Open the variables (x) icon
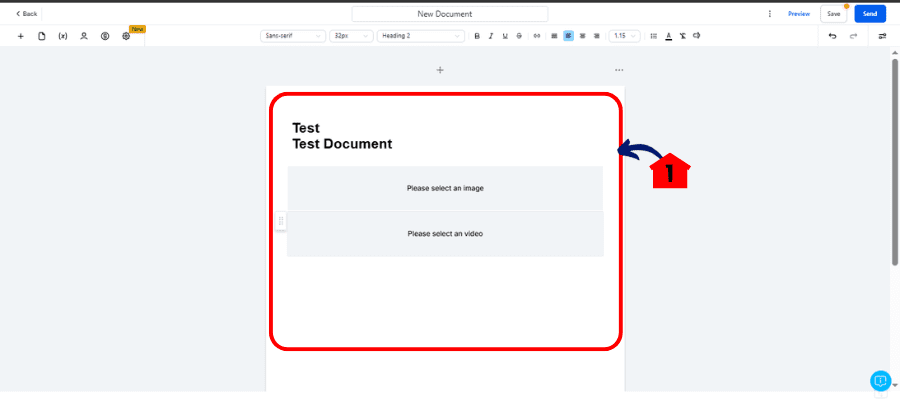The width and height of the screenshot is (900, 400). [63, 36]
